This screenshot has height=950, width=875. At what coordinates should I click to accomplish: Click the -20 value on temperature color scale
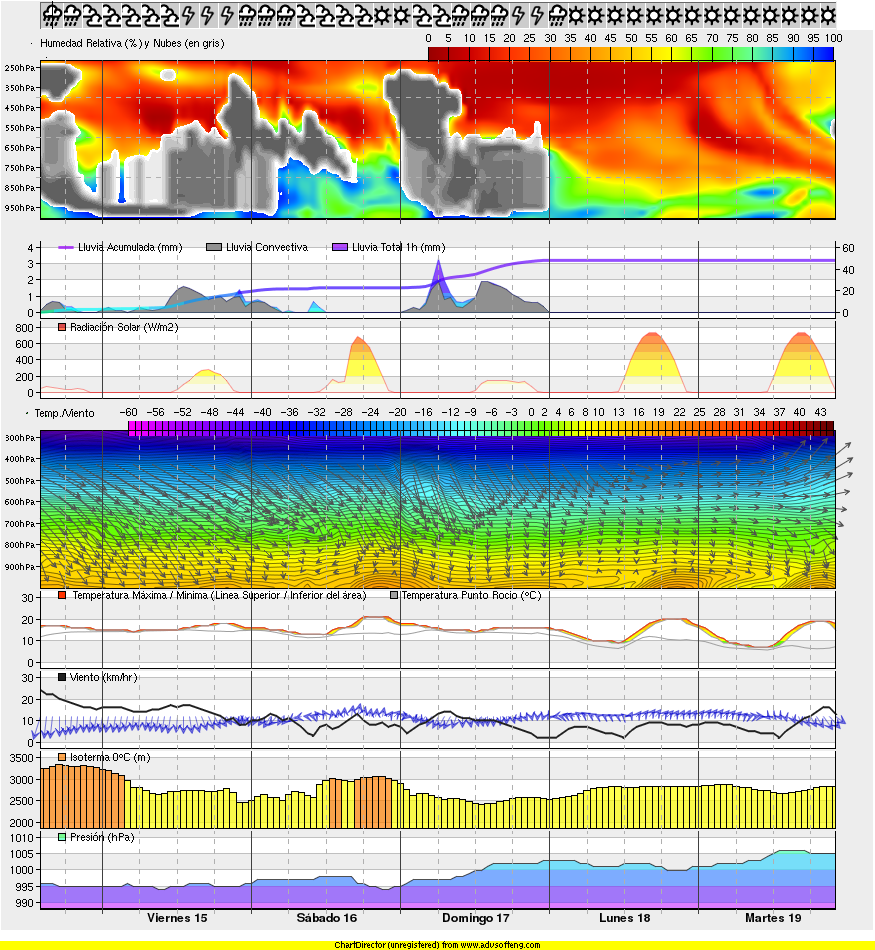point(397,412)
